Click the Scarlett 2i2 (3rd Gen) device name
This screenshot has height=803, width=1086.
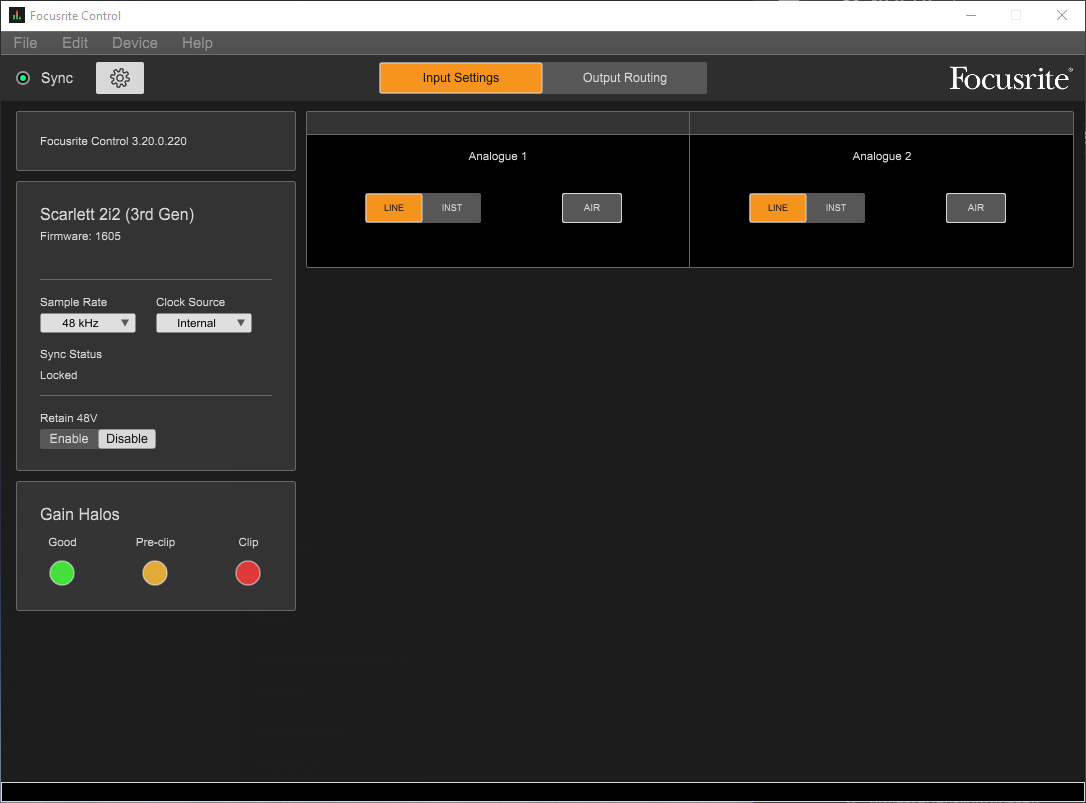117,214
